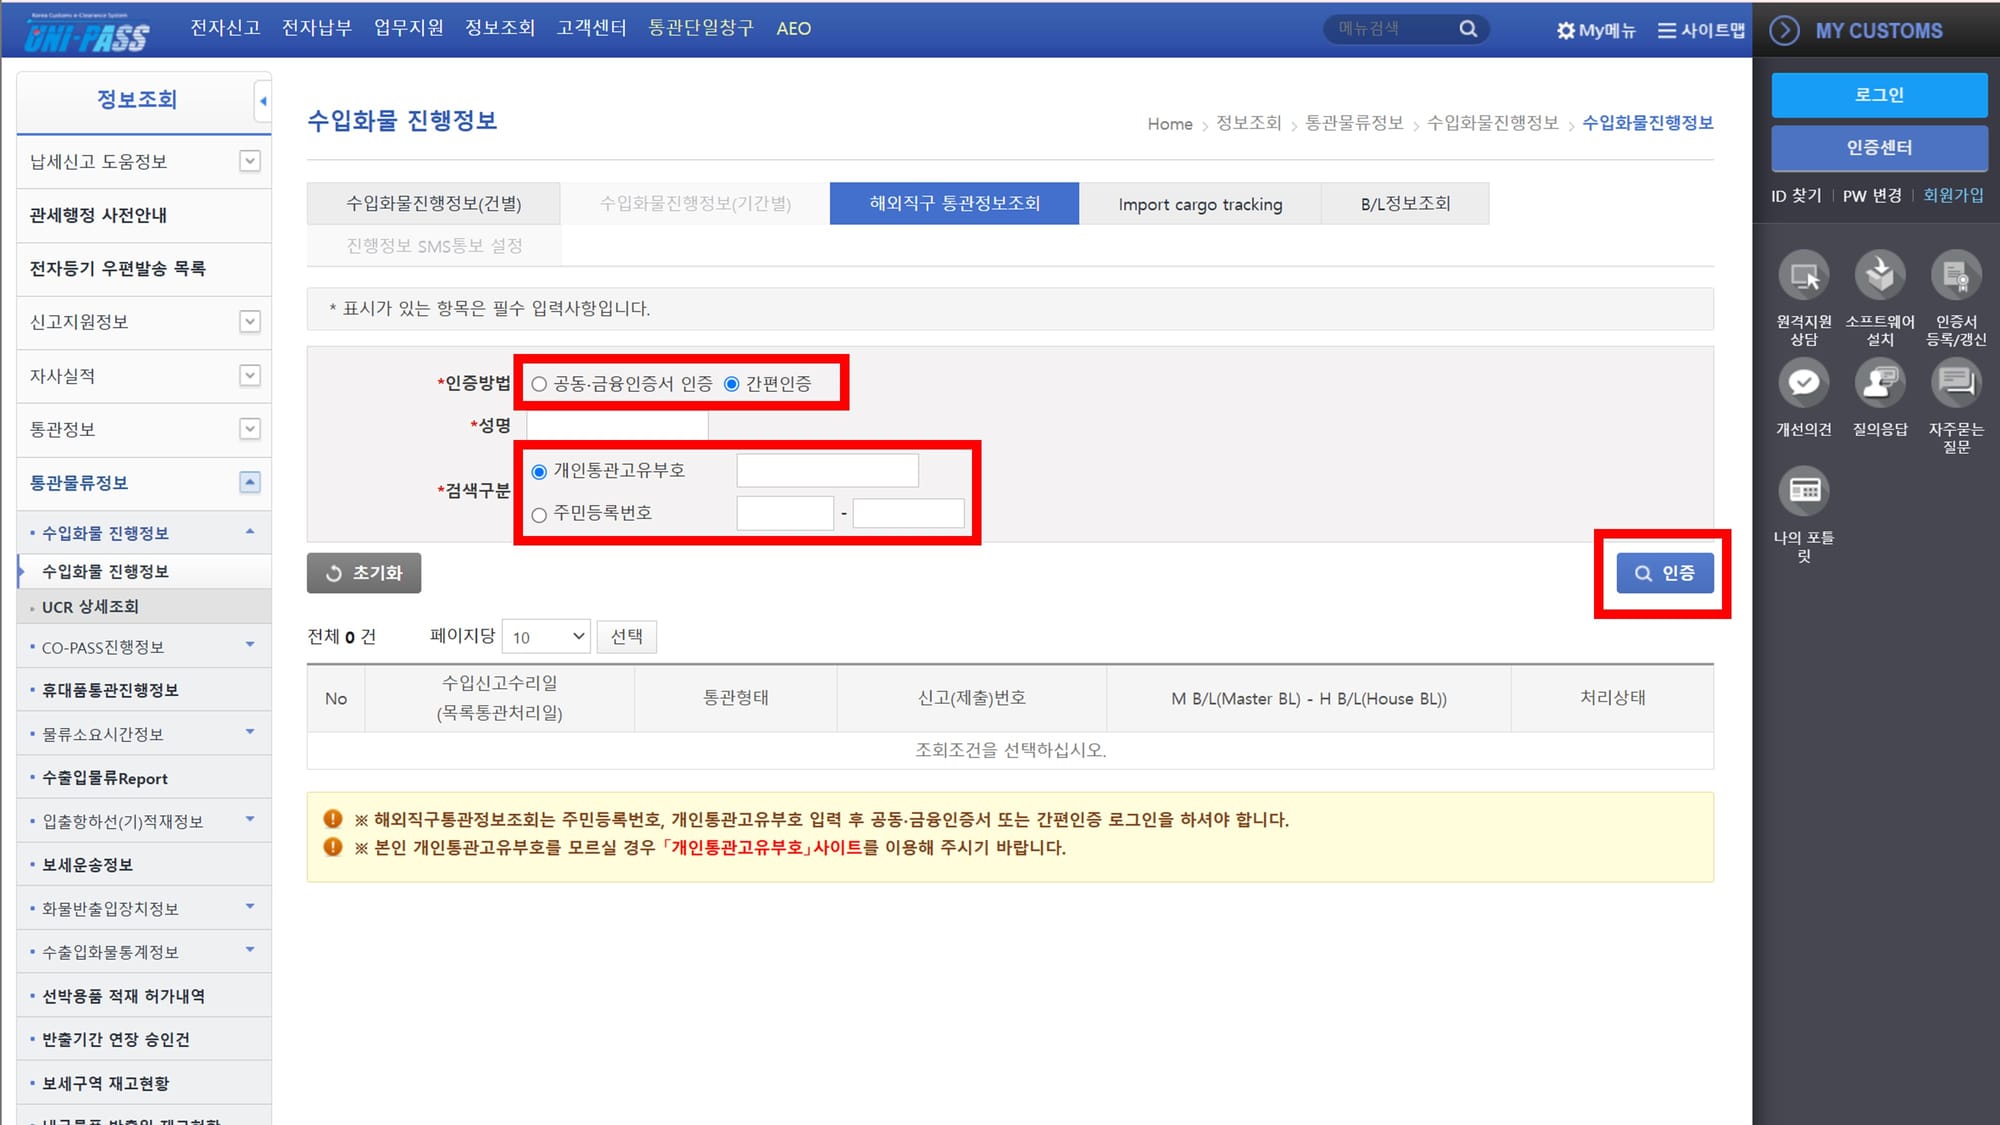Screen dimensions: 2000x1125
Task: Collapse the 통관물류정보 sidebar section
Action: point(250,483)
